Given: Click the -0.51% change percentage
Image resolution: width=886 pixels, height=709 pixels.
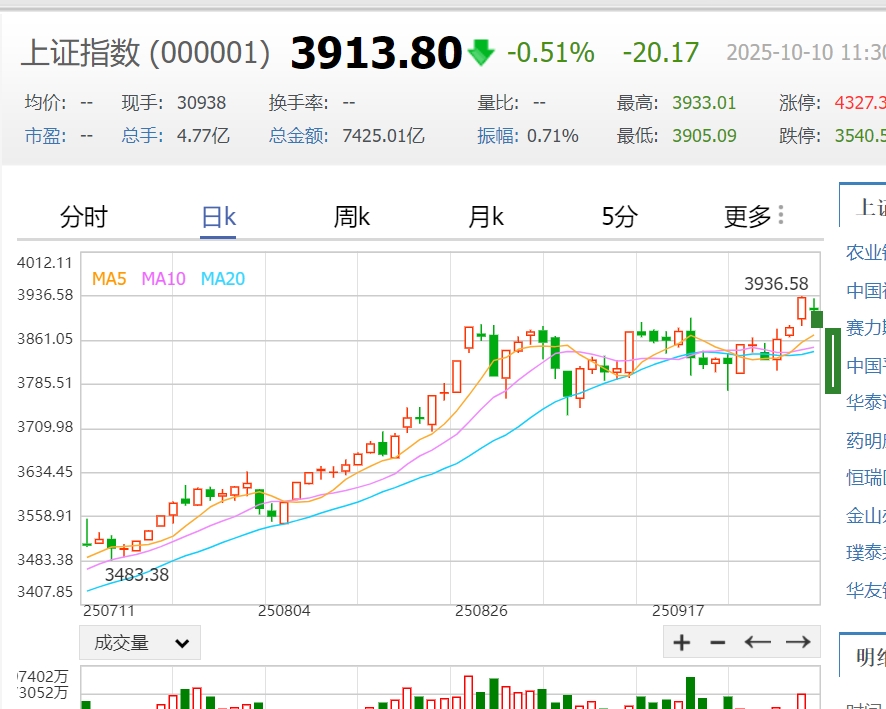Looking at the screenshot, I should click(551, 53).
